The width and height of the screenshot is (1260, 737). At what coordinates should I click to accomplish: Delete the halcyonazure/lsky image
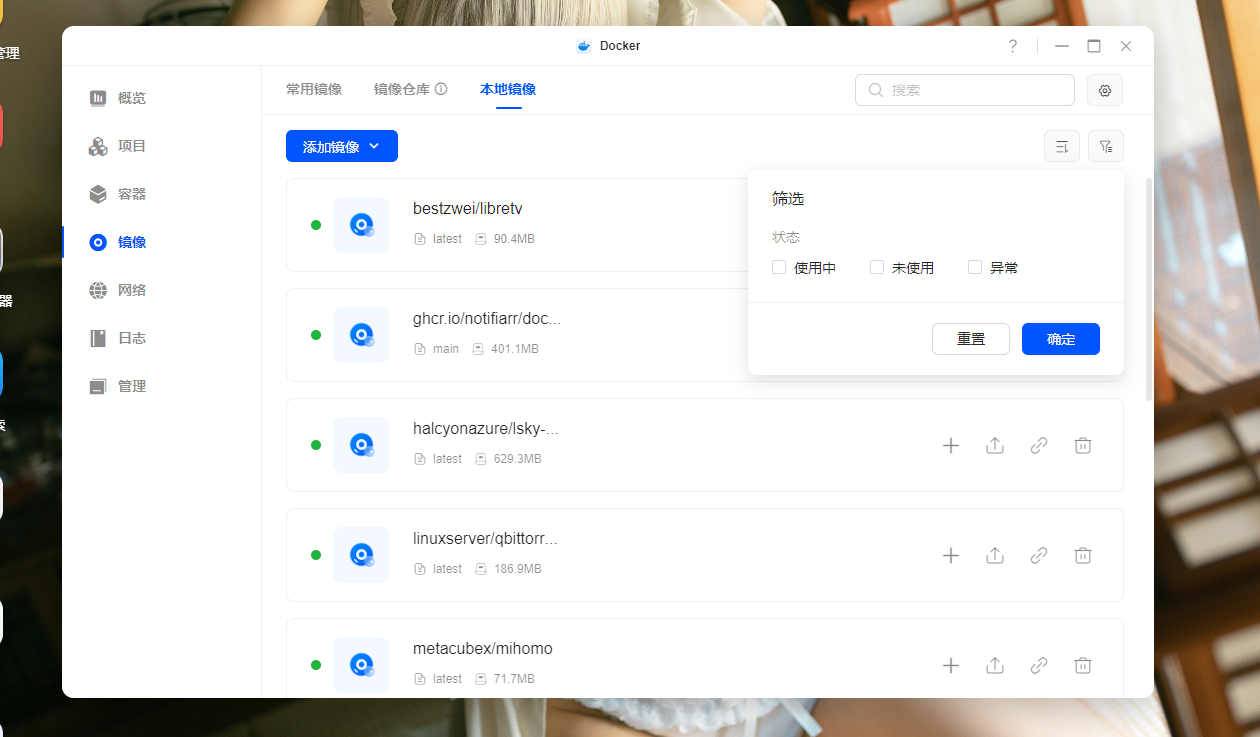coord(1083,445)
